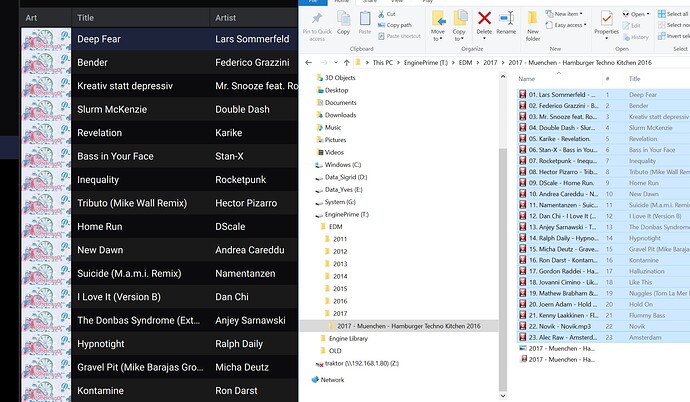690x402 pixels.
Task: Open the Move to menu
Action: [437, 26]
